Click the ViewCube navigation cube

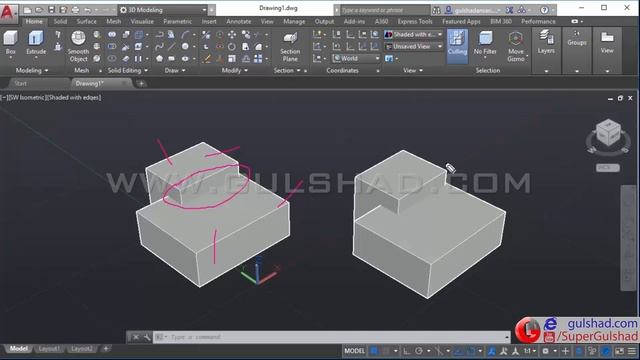608,132
